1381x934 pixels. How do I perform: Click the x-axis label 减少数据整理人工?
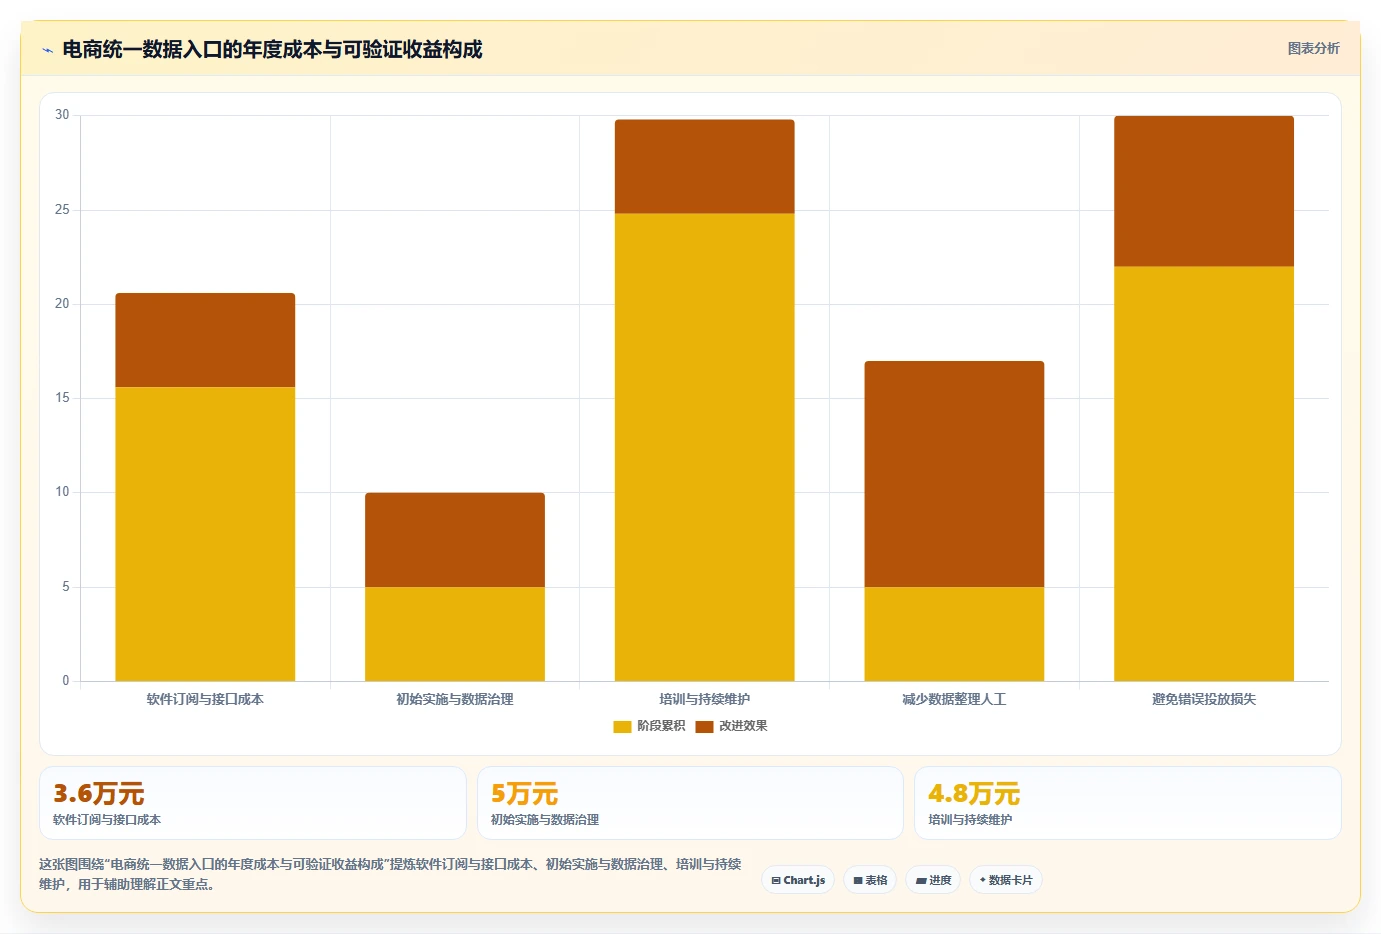(954, 699)
